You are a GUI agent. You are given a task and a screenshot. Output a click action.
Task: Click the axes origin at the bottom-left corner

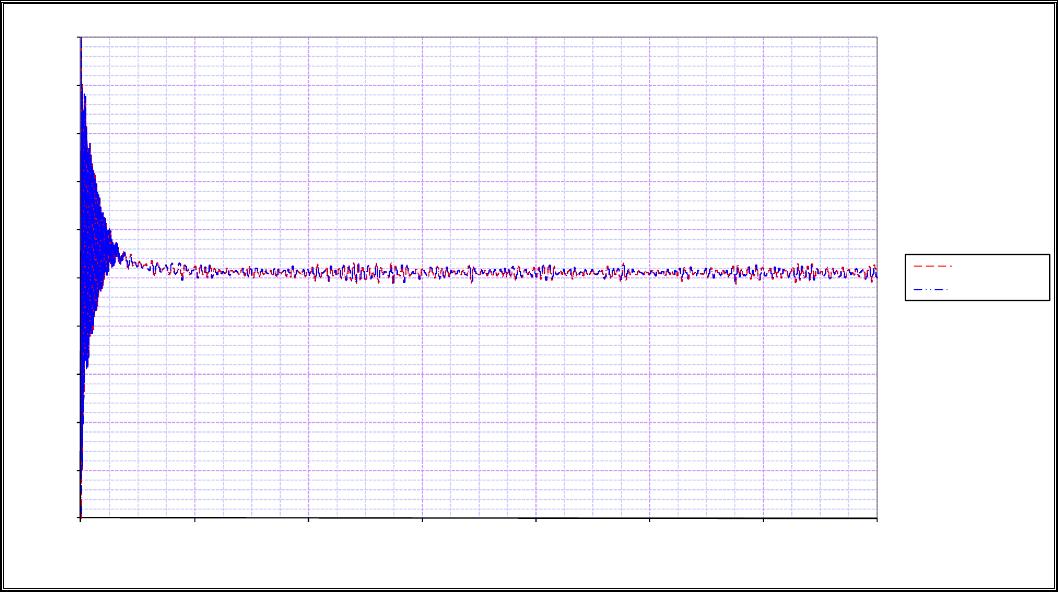(80, 518)
